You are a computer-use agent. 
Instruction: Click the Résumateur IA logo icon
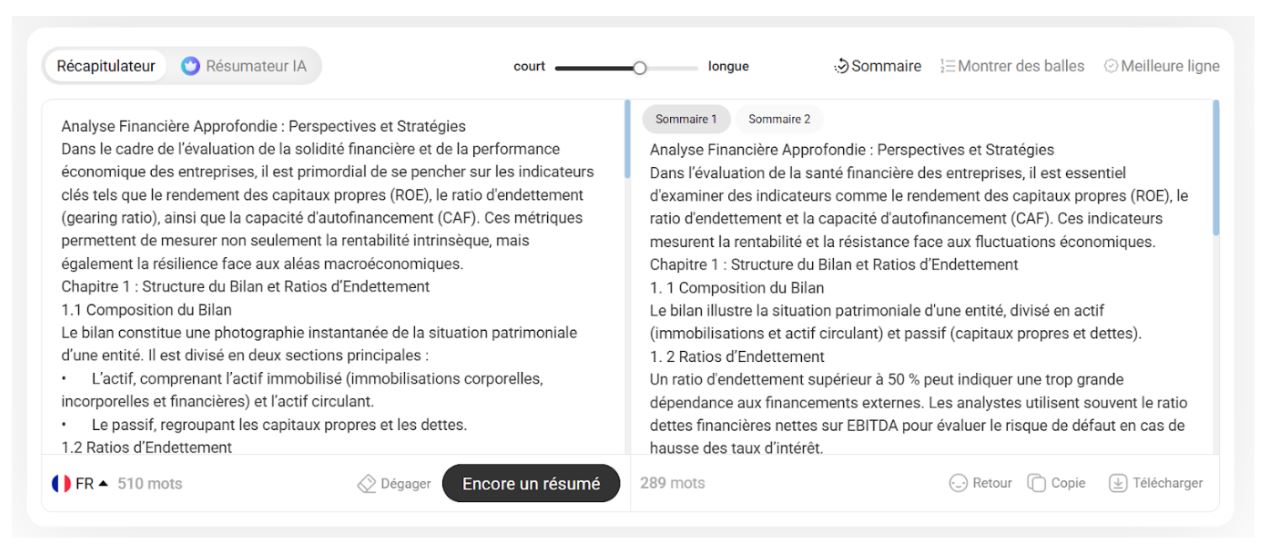click(190, 67)
